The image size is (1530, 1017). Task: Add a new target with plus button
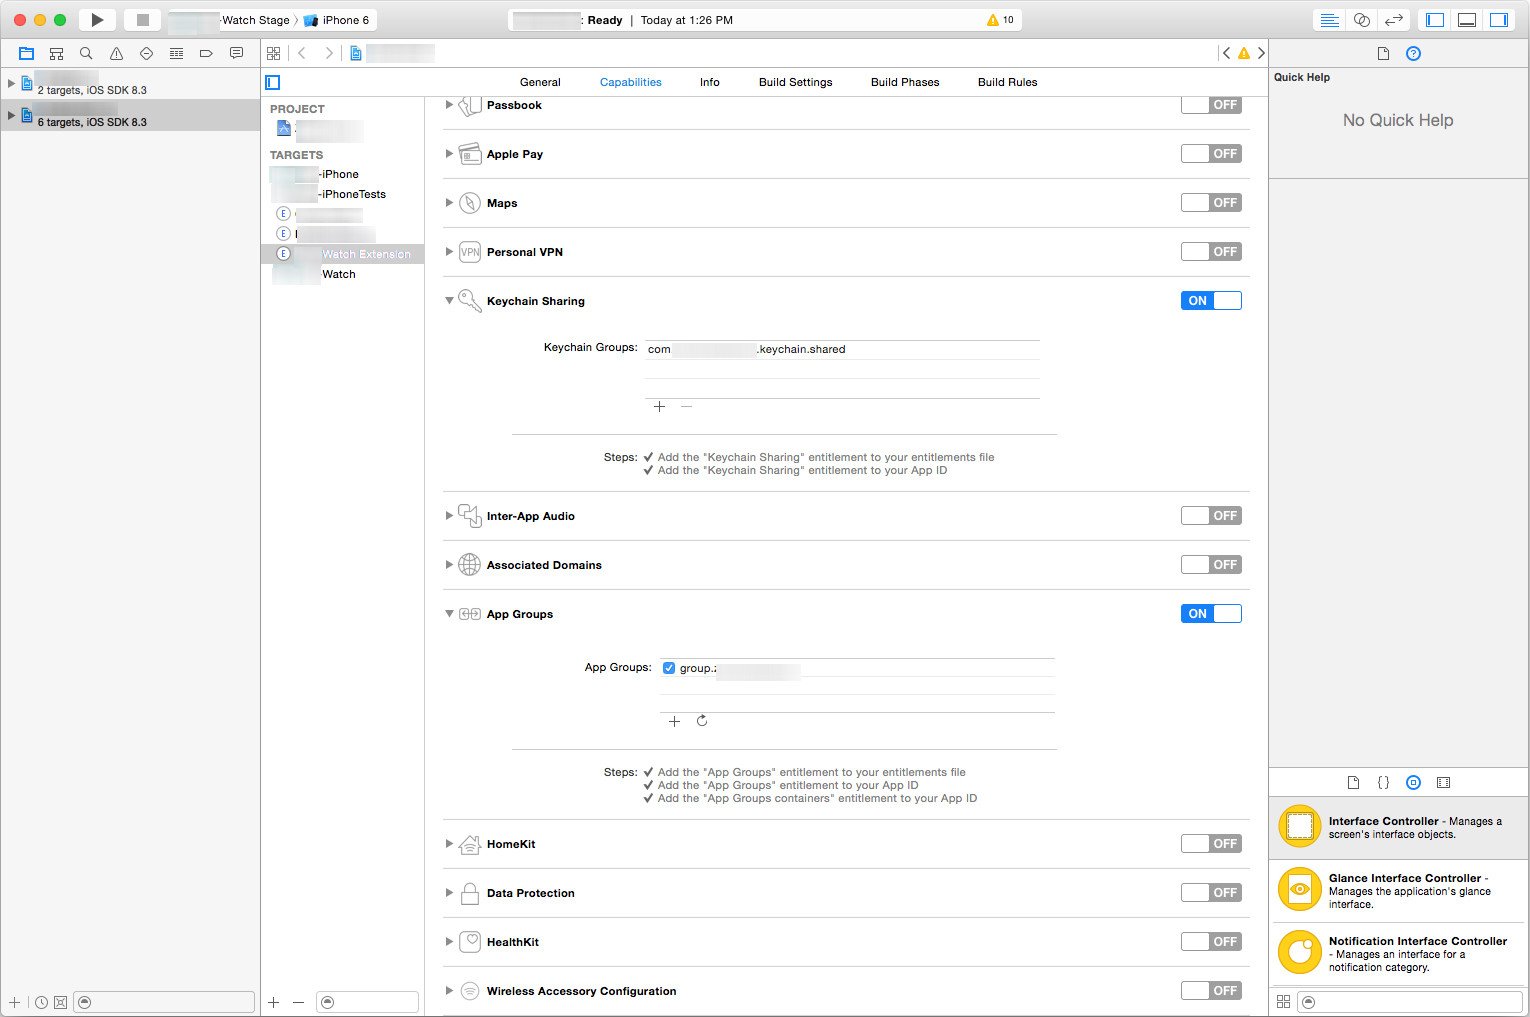click(x=273, y=1002)
